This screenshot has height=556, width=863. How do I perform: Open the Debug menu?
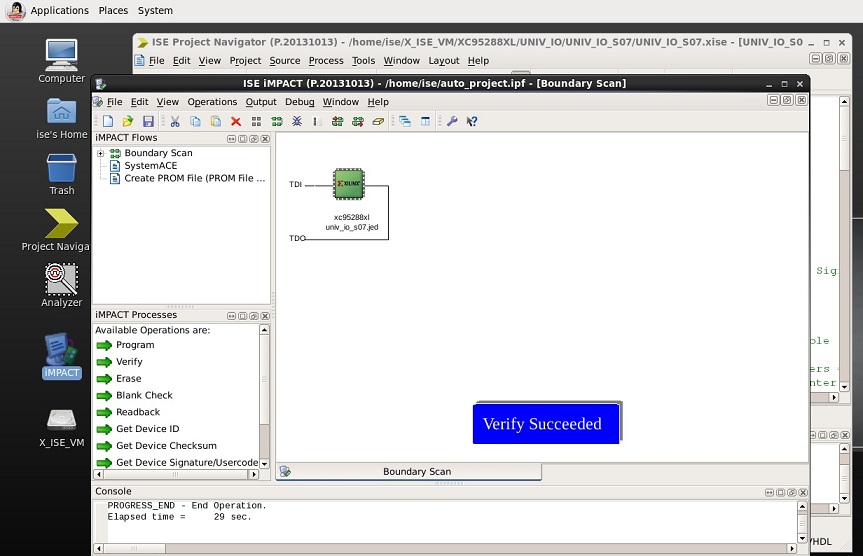coord(299,102)
